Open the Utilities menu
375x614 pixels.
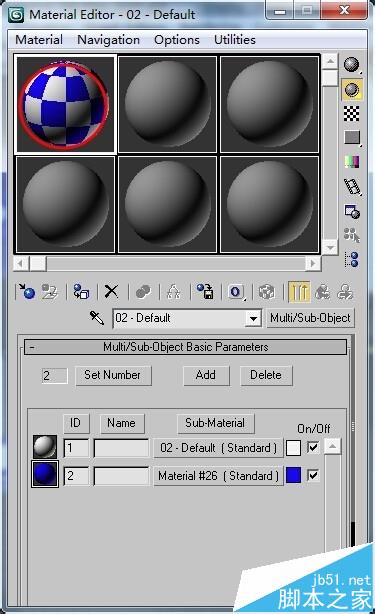235,40
